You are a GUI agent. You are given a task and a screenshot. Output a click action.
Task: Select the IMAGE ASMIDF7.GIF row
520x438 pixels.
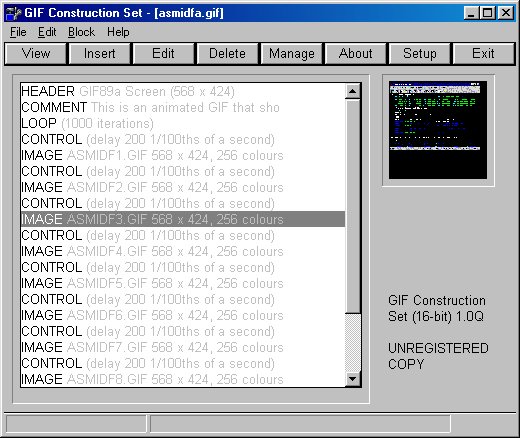pyautogui.click(x=183, y=347)
